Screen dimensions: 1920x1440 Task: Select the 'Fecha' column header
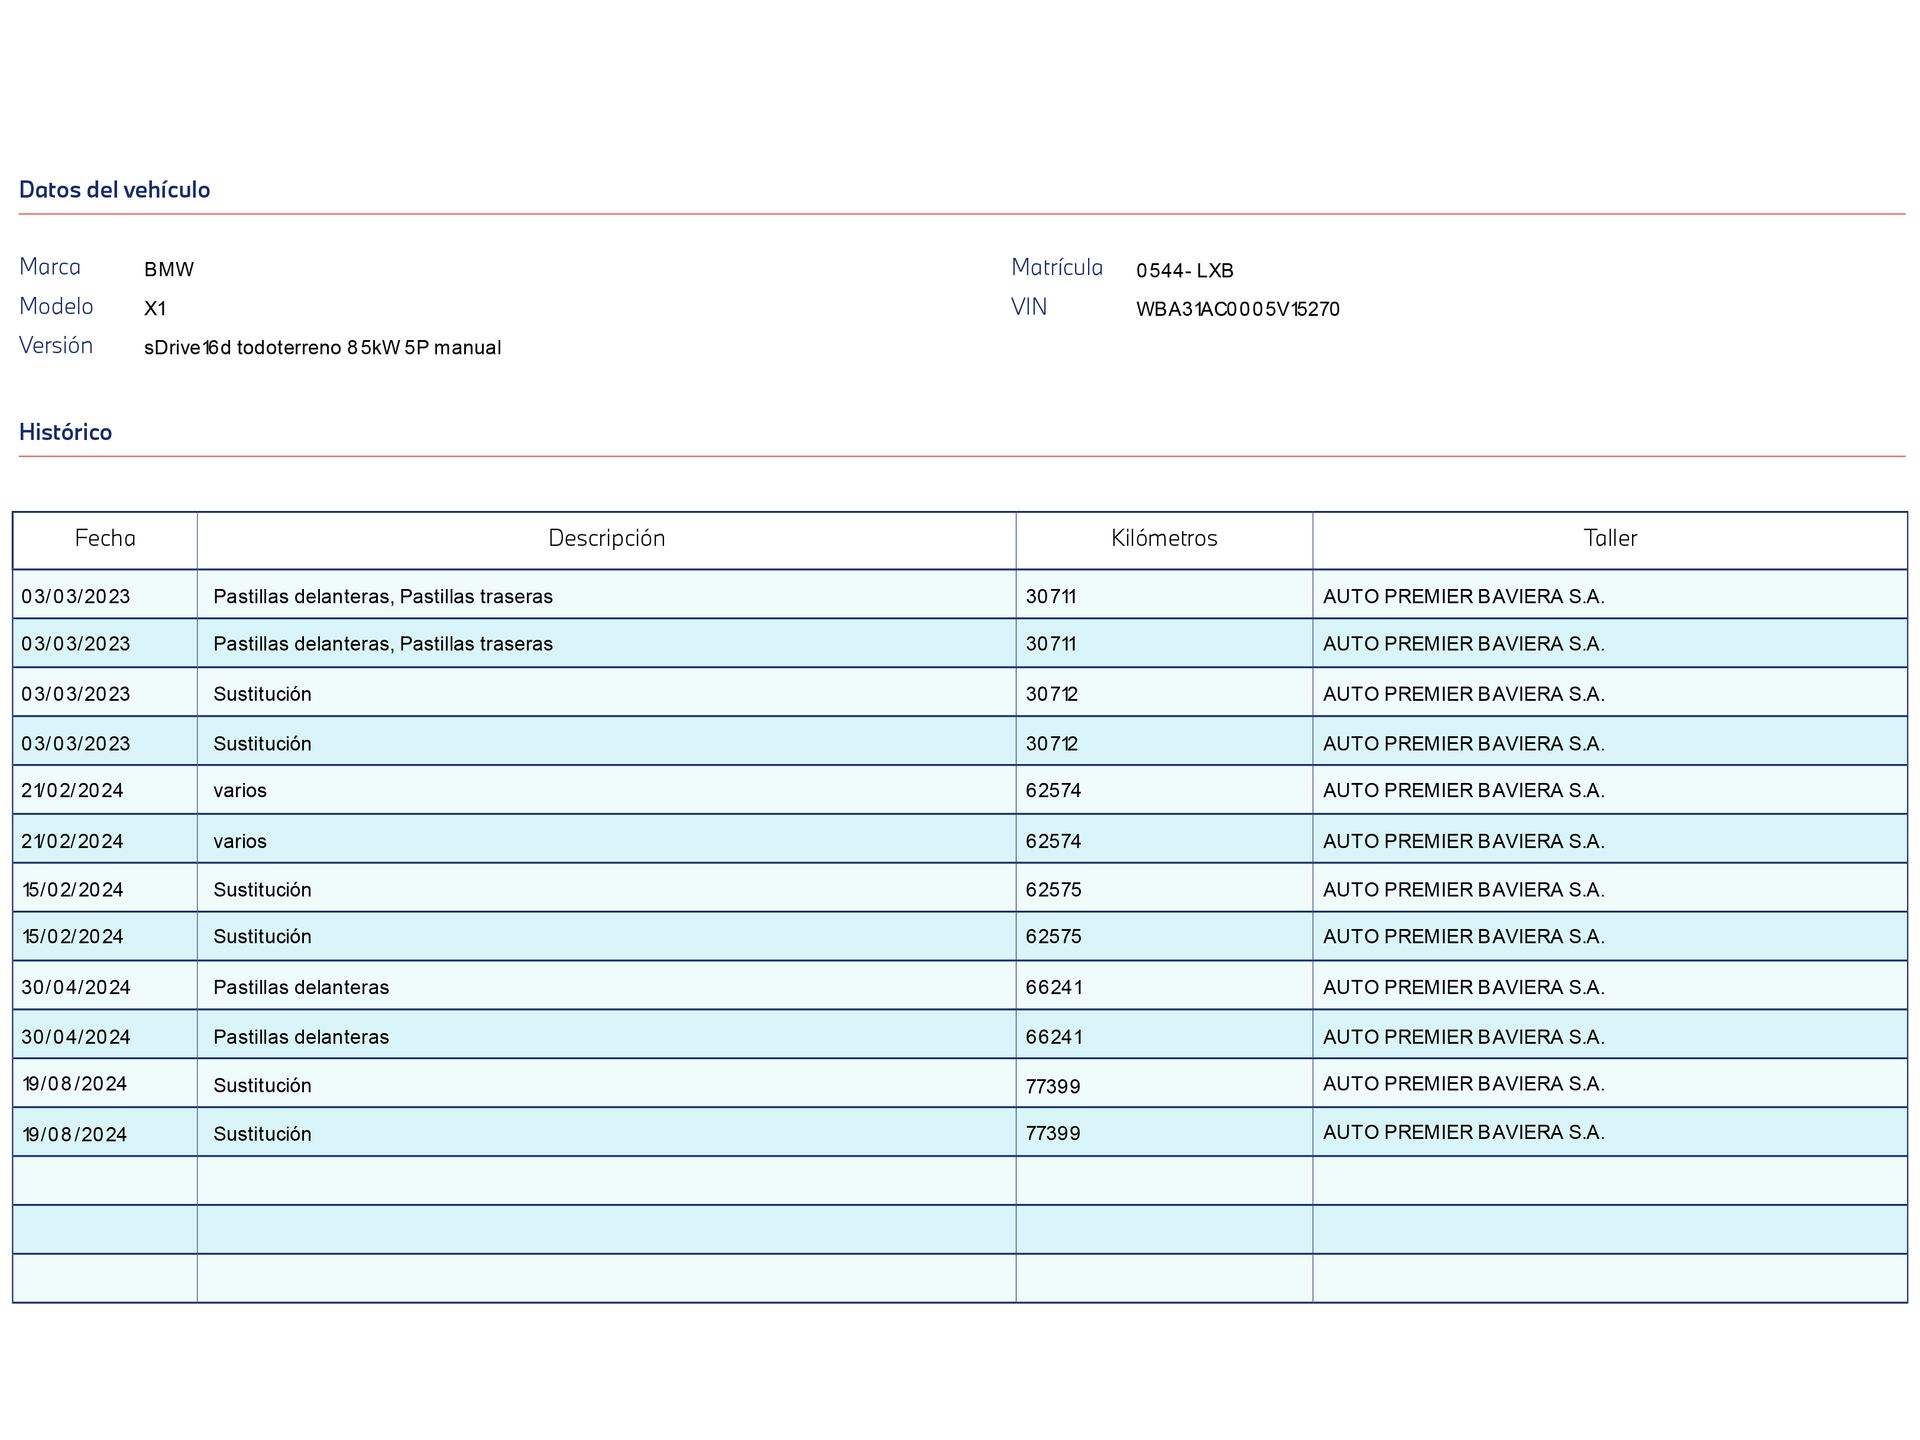(x=105, y=538)
